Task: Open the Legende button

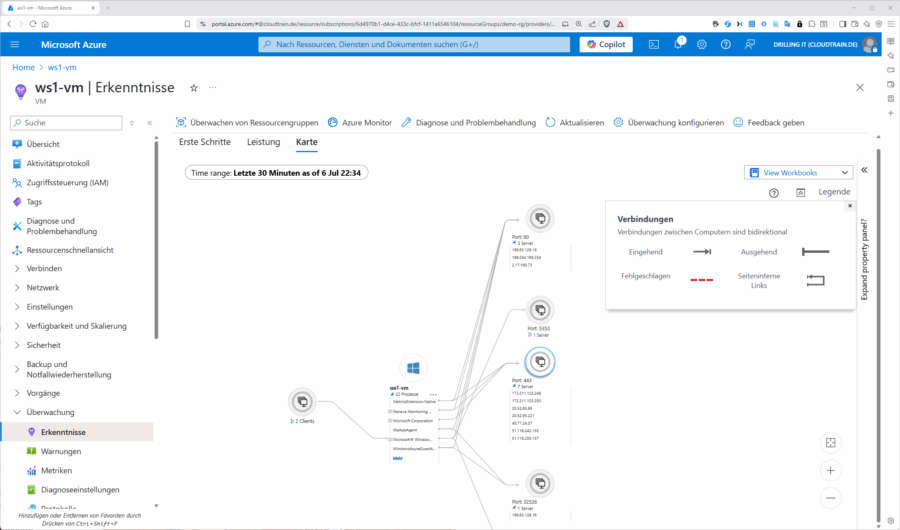Action: (x=834, y=192)
